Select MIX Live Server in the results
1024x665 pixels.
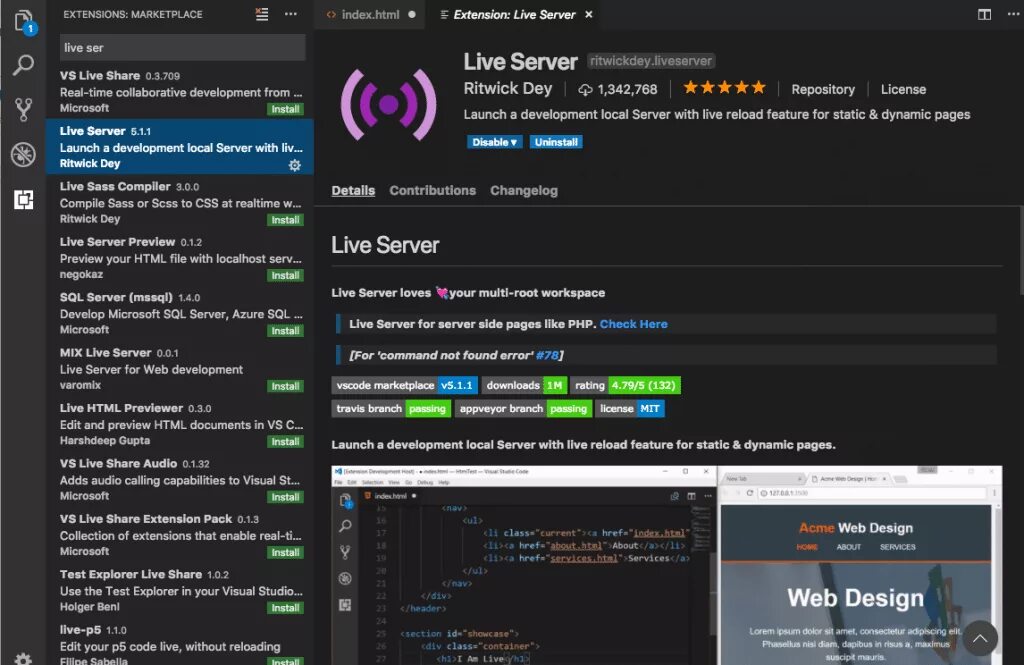pos(180,369)
